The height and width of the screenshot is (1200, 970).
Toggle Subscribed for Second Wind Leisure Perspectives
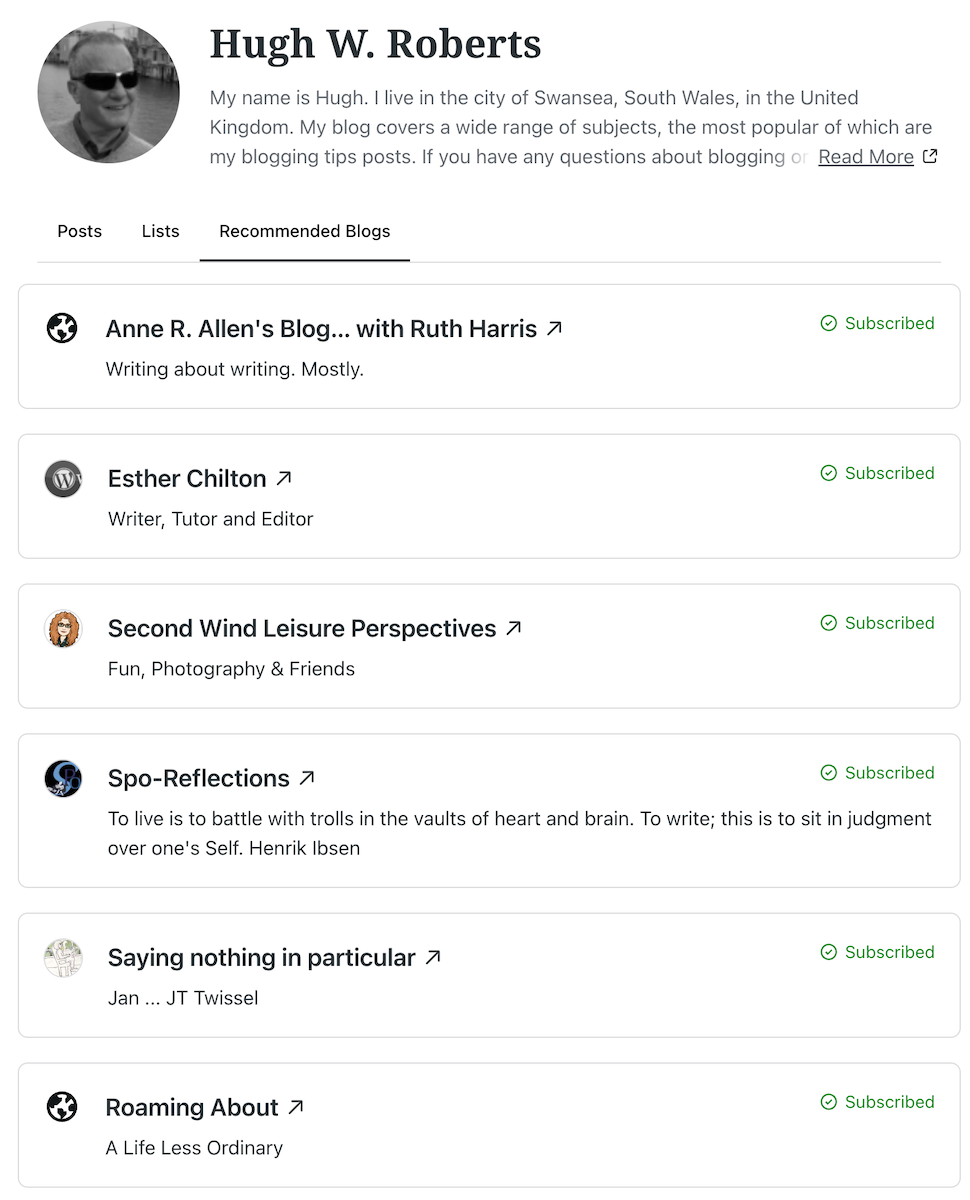pyautogui.click(x=877, y=623)
